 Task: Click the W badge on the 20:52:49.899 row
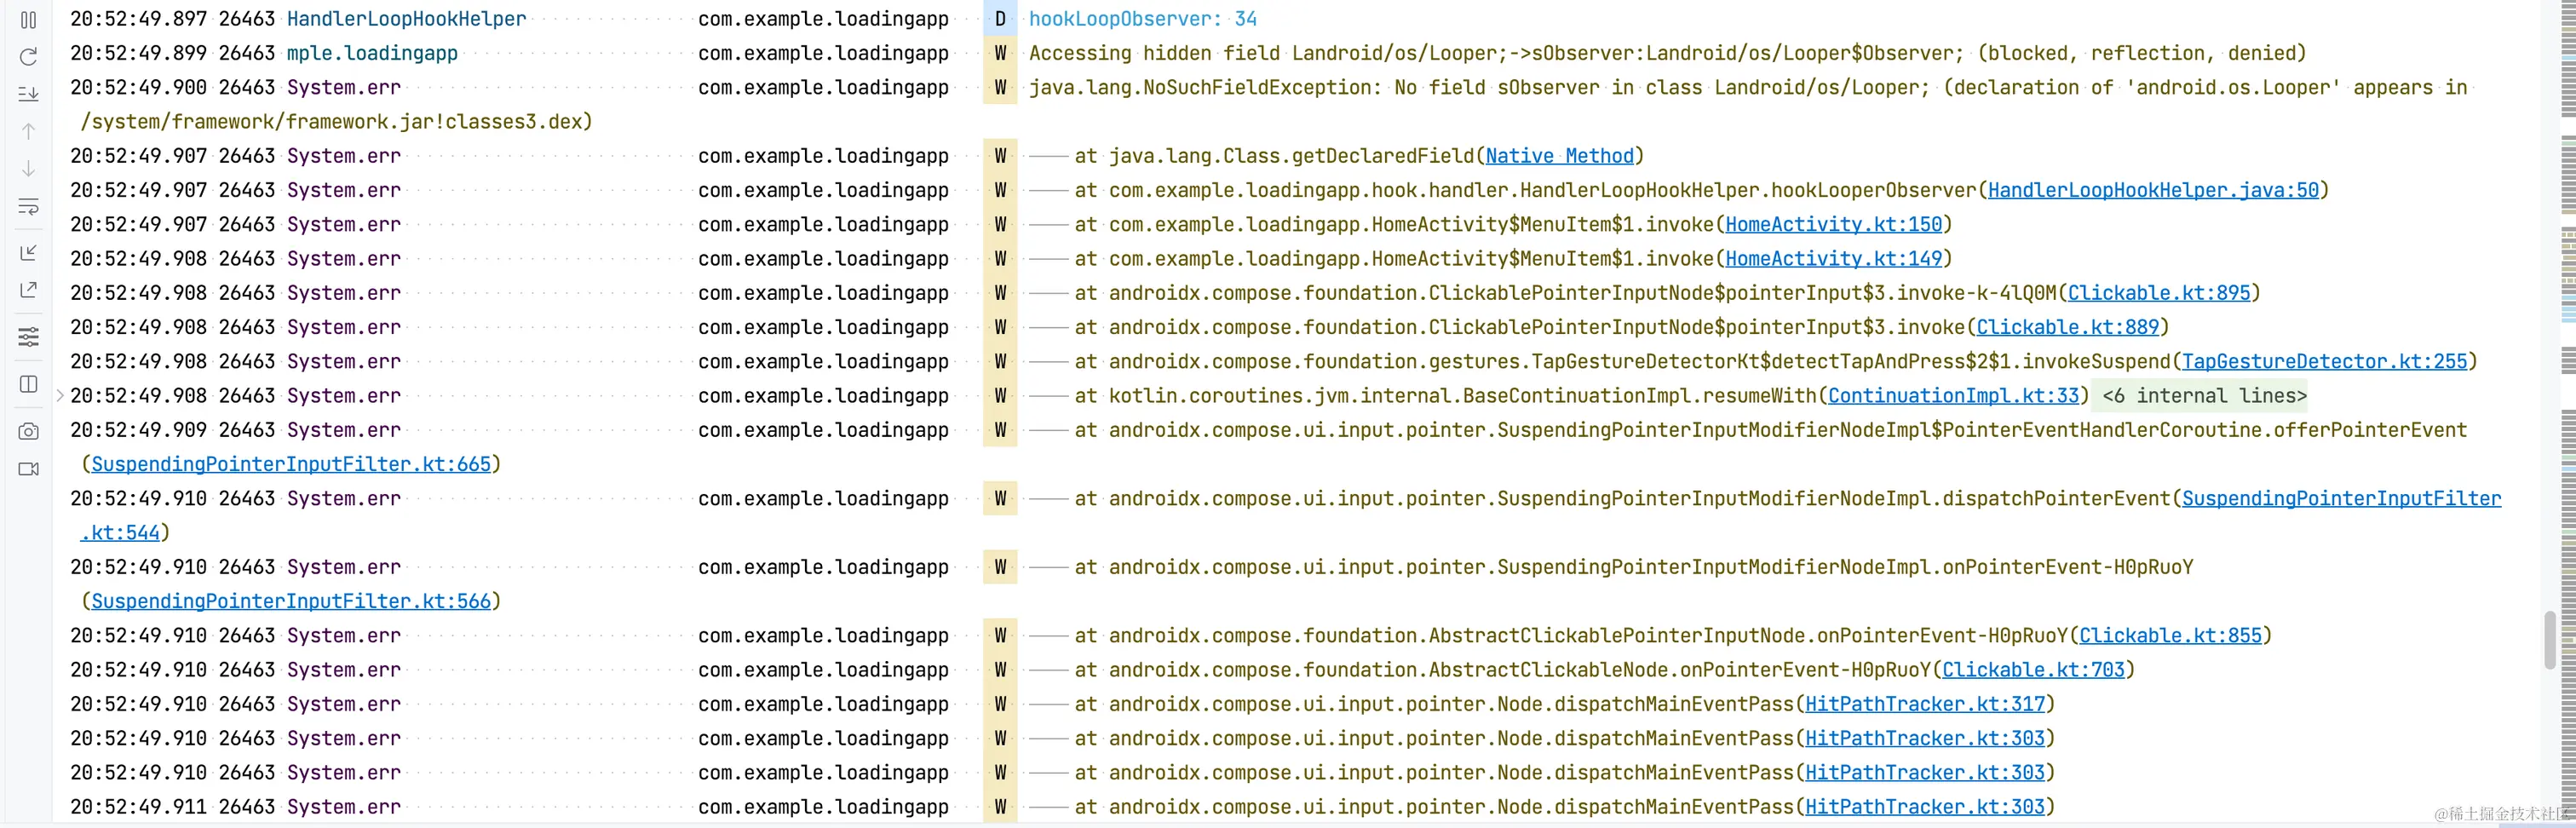(x=1000, y=53)
